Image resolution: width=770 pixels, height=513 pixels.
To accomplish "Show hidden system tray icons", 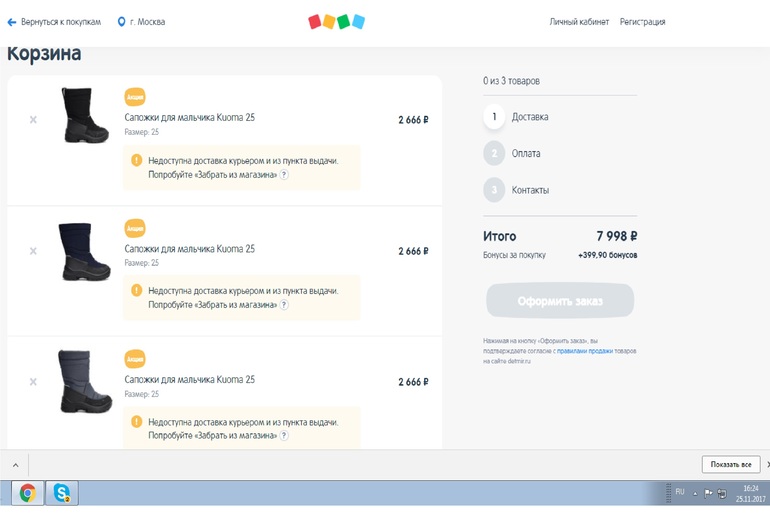I will [696, 493].
